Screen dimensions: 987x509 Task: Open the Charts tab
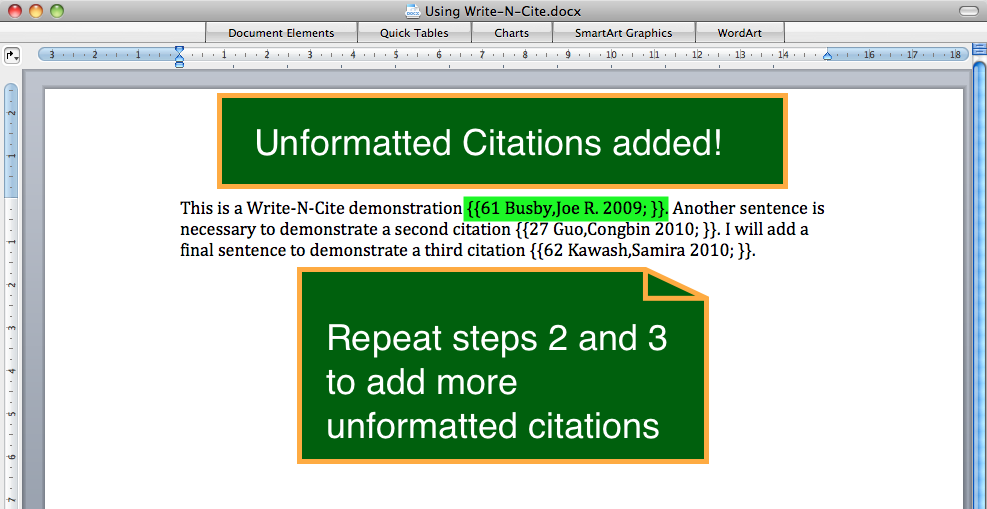512,33
